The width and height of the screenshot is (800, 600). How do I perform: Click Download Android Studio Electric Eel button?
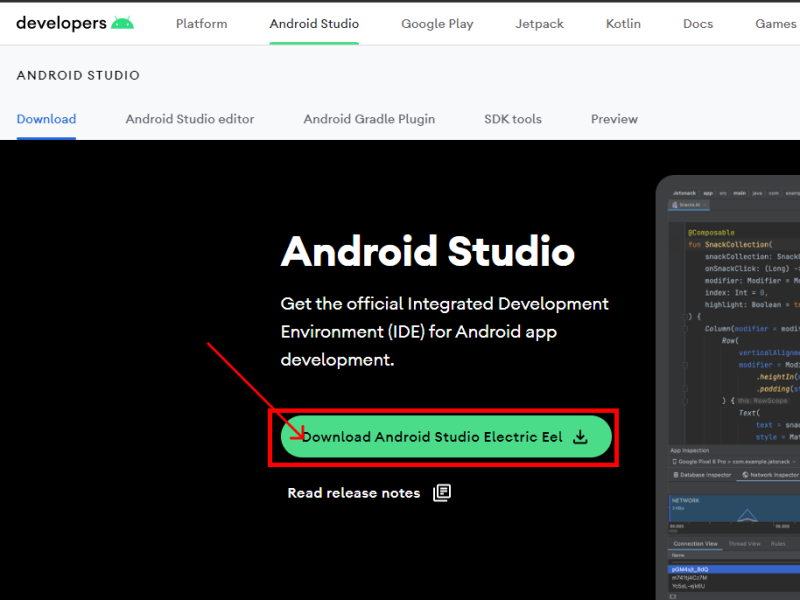[446, 437]
